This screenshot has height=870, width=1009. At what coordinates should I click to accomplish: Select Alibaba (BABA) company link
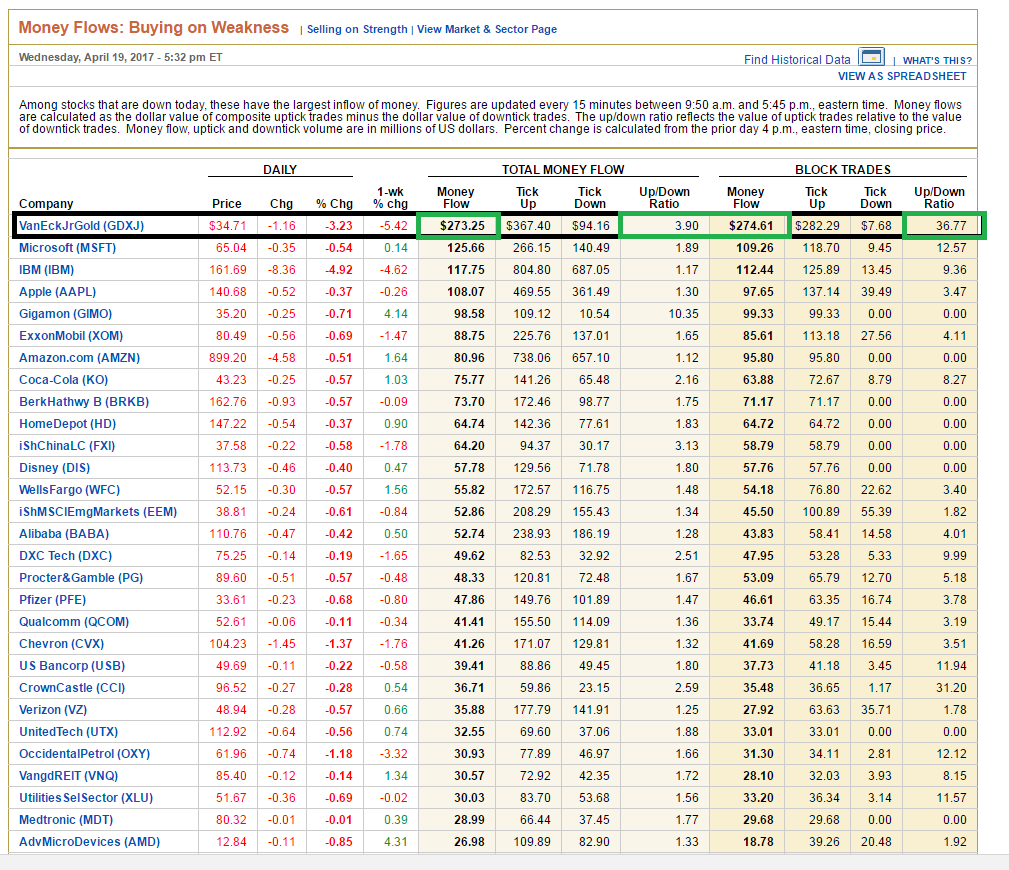pos(64,533)
